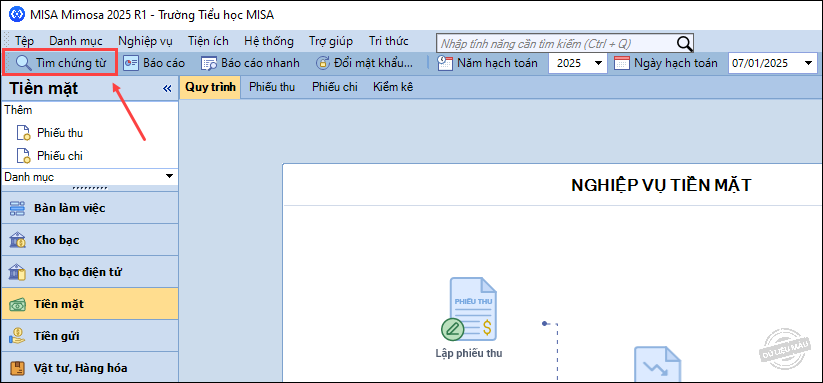This screenshot has height=383, width=823.
Task: Open the Tiện ích menu
Action: [x=208, y=41]
